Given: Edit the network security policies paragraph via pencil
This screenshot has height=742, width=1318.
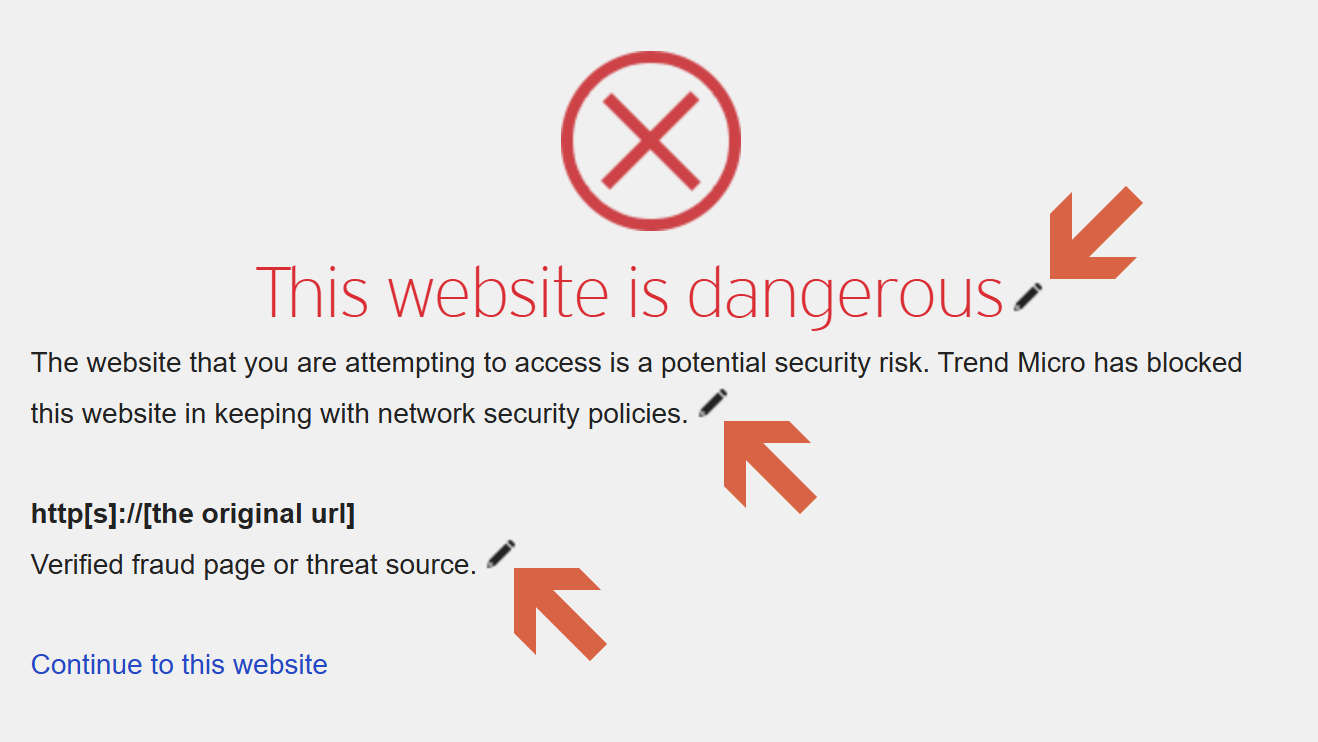Looking at the screenshot, I should point(713,403).
